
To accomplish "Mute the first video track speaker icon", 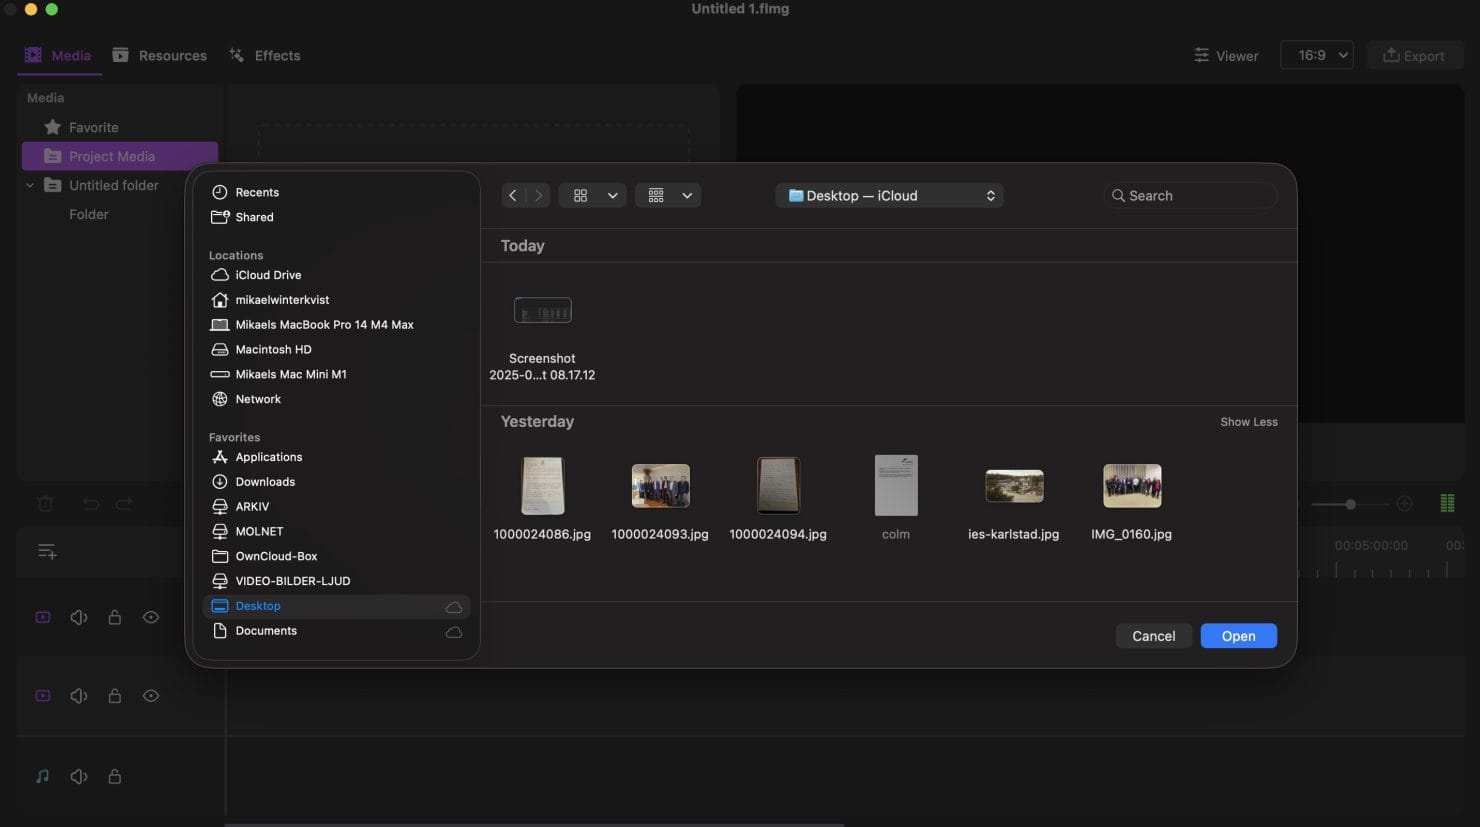I will (x=79, y=618).
